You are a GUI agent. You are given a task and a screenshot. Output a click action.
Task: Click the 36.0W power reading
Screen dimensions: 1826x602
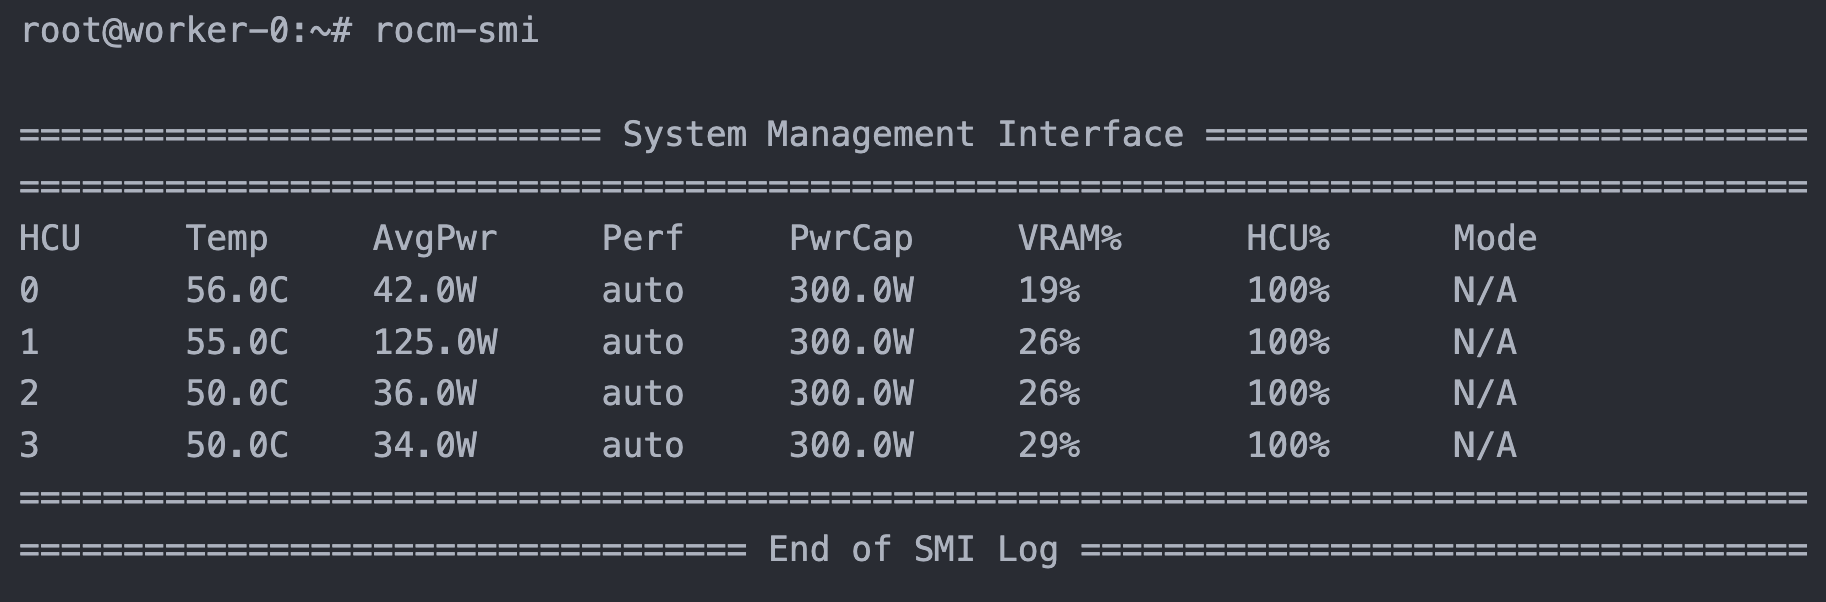(x=424, y=393)
